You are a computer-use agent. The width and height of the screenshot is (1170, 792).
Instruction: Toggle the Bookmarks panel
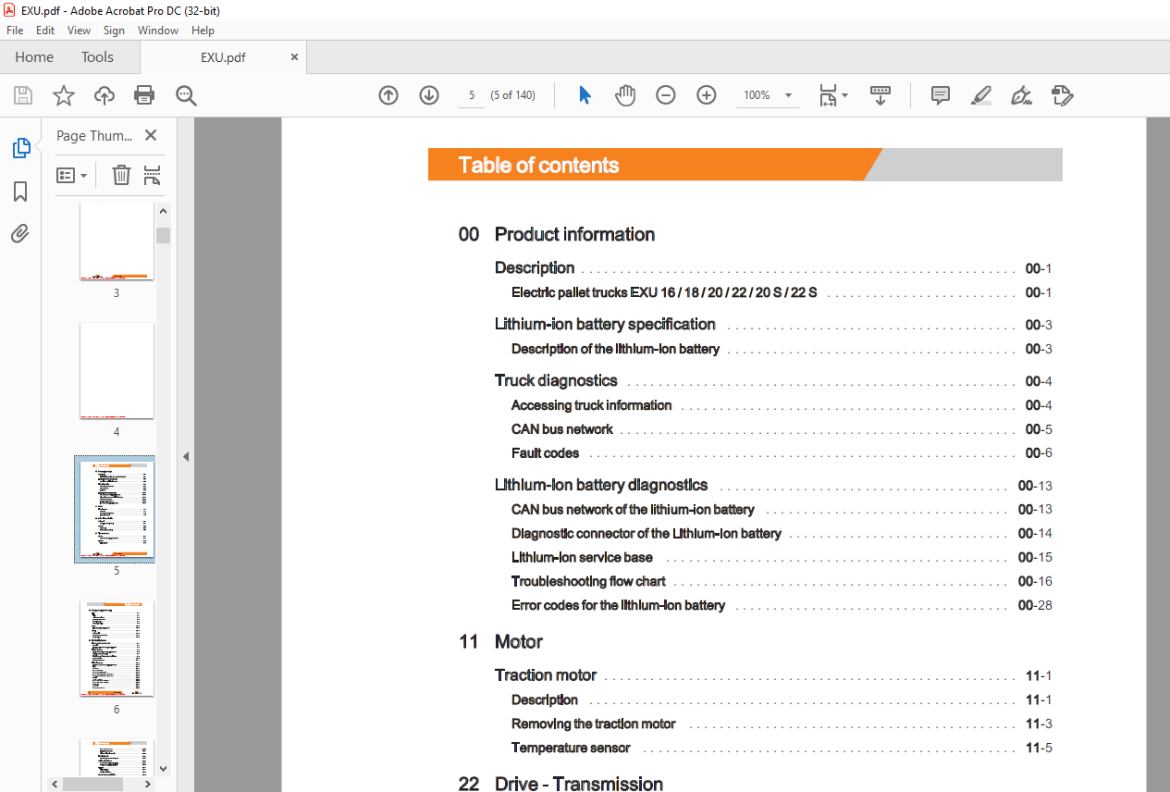coord(20,191)
